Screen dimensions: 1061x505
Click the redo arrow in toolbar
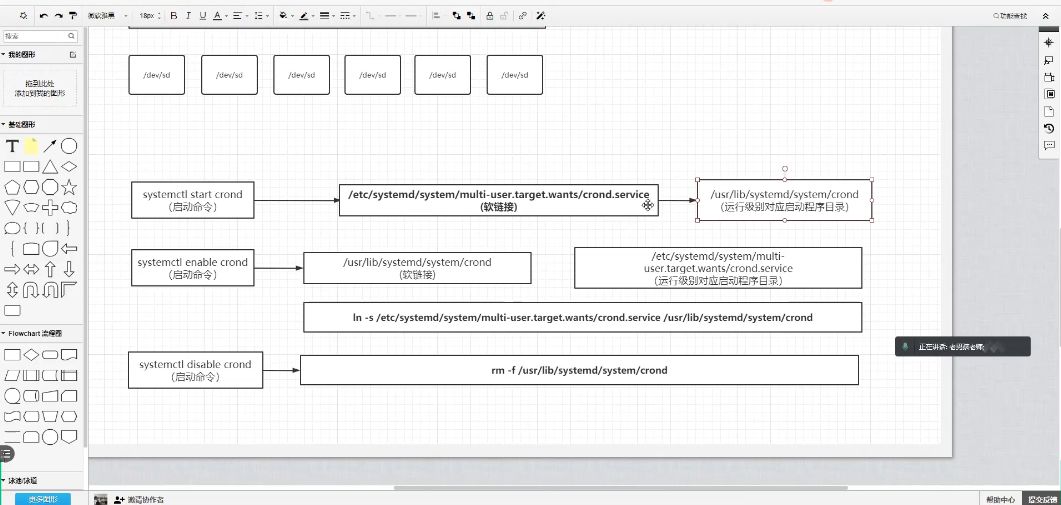coord(58,16)
